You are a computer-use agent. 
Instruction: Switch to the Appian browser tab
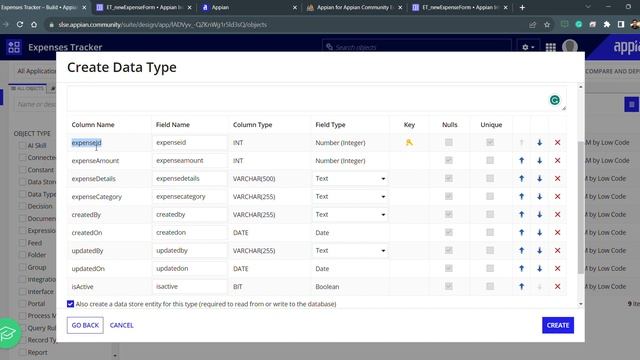pos(249,7)
